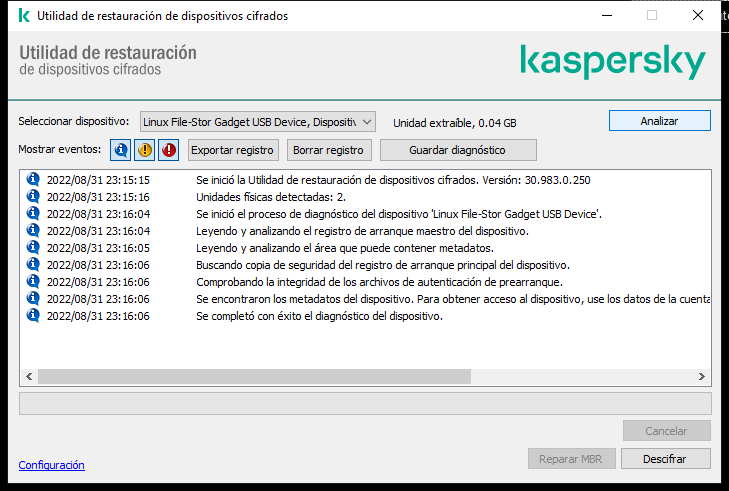This screenshot has height=491, width=729.
Task: Click Guardar diagnóstico button
Action: click(457, 150)
